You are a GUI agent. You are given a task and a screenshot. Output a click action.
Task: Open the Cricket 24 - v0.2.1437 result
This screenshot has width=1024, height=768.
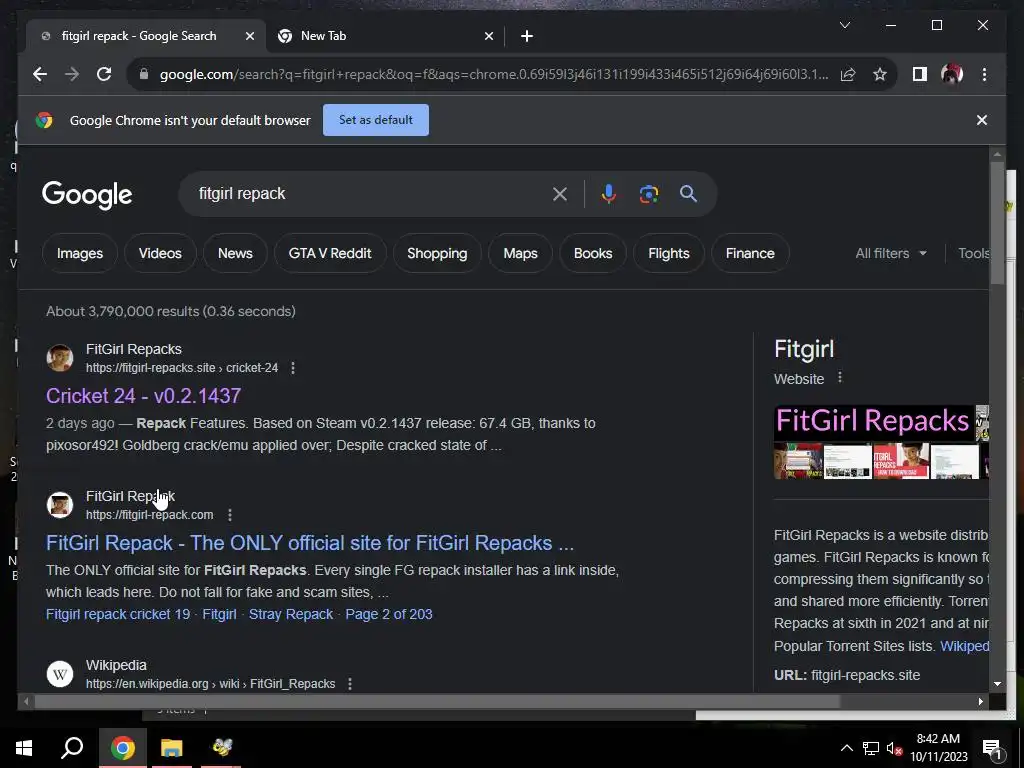pos(143,396)
